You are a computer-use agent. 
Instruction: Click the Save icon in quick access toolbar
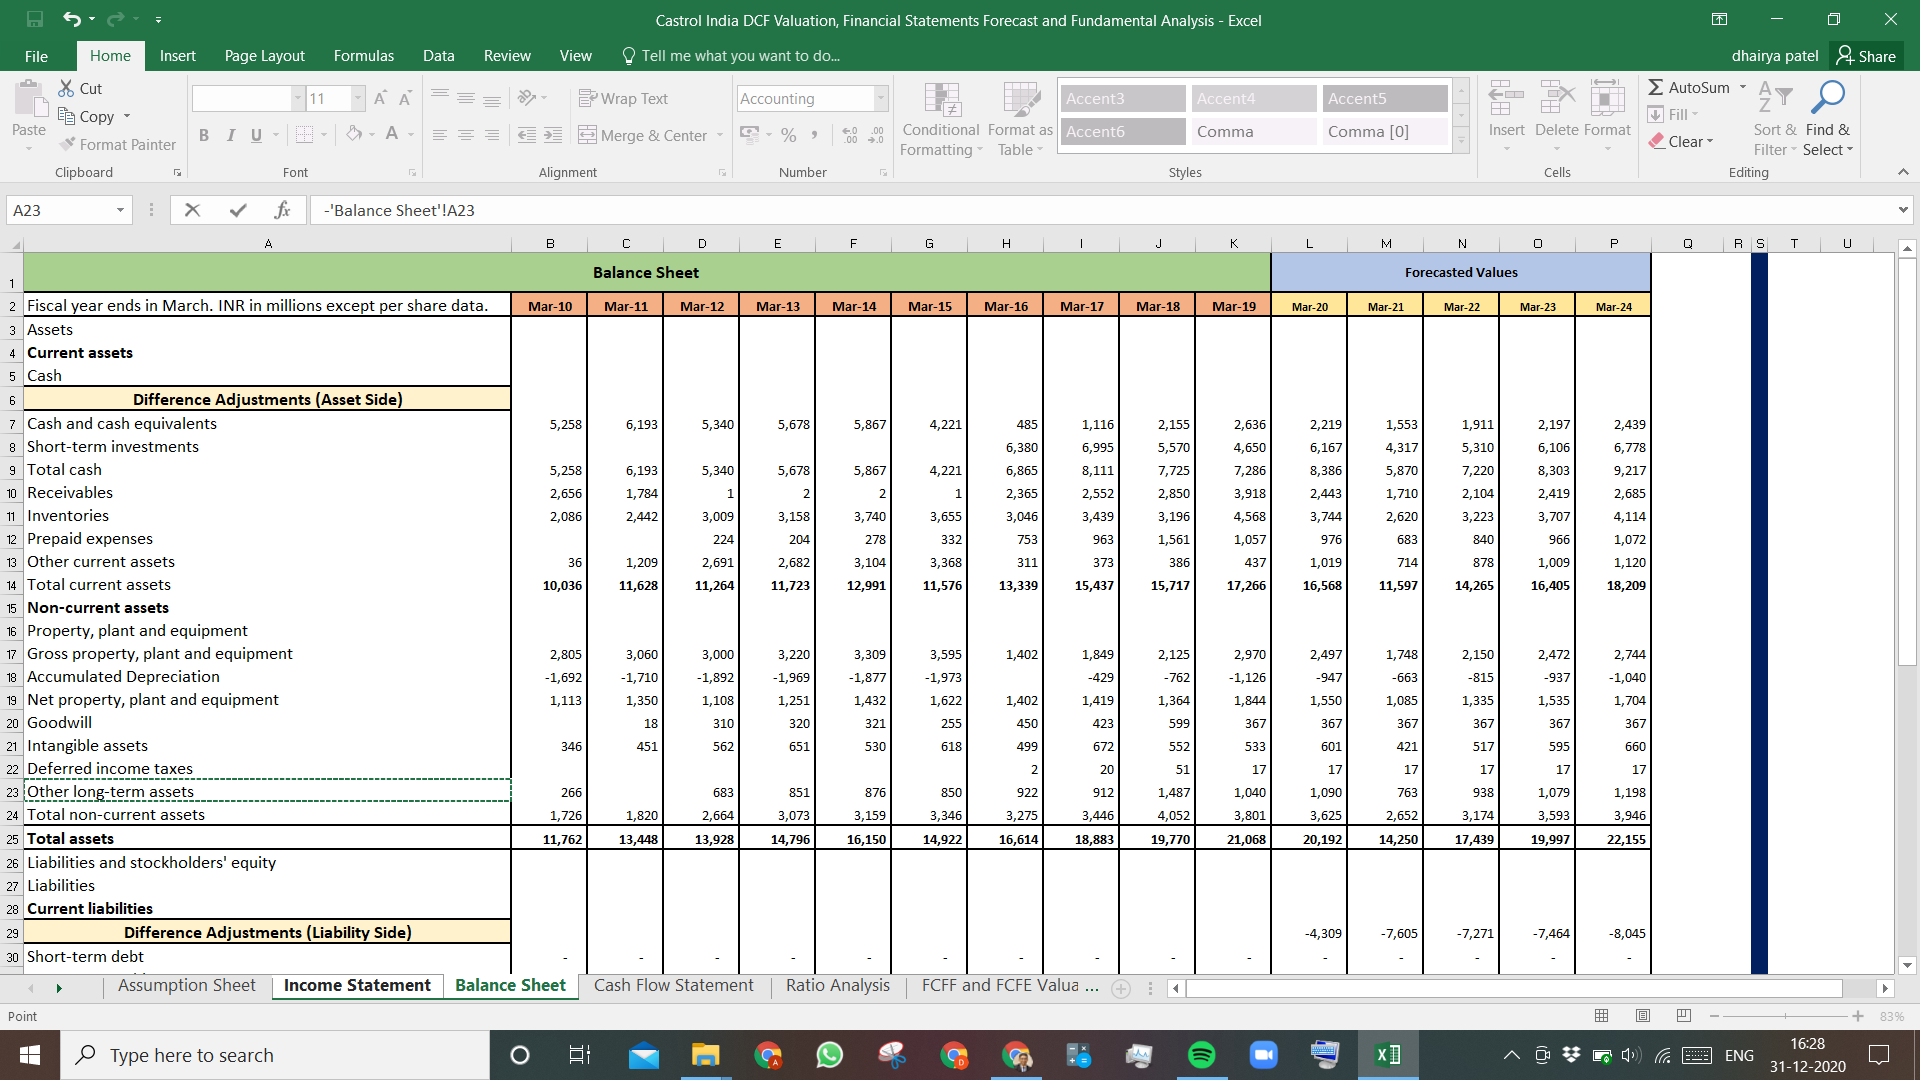[35, 19]
